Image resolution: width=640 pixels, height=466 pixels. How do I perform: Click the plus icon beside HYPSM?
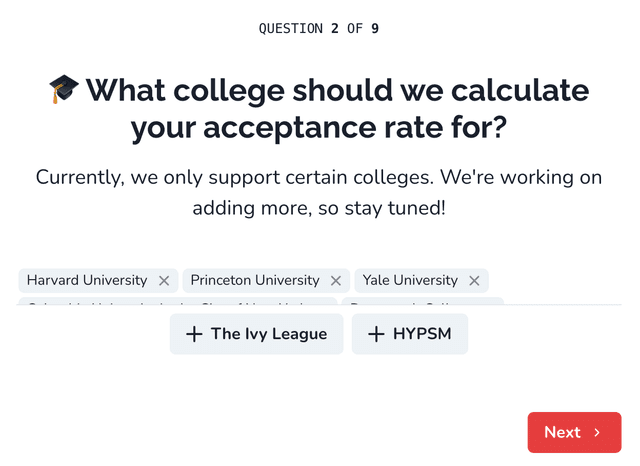pyautogui.click(x=376, y=334)
